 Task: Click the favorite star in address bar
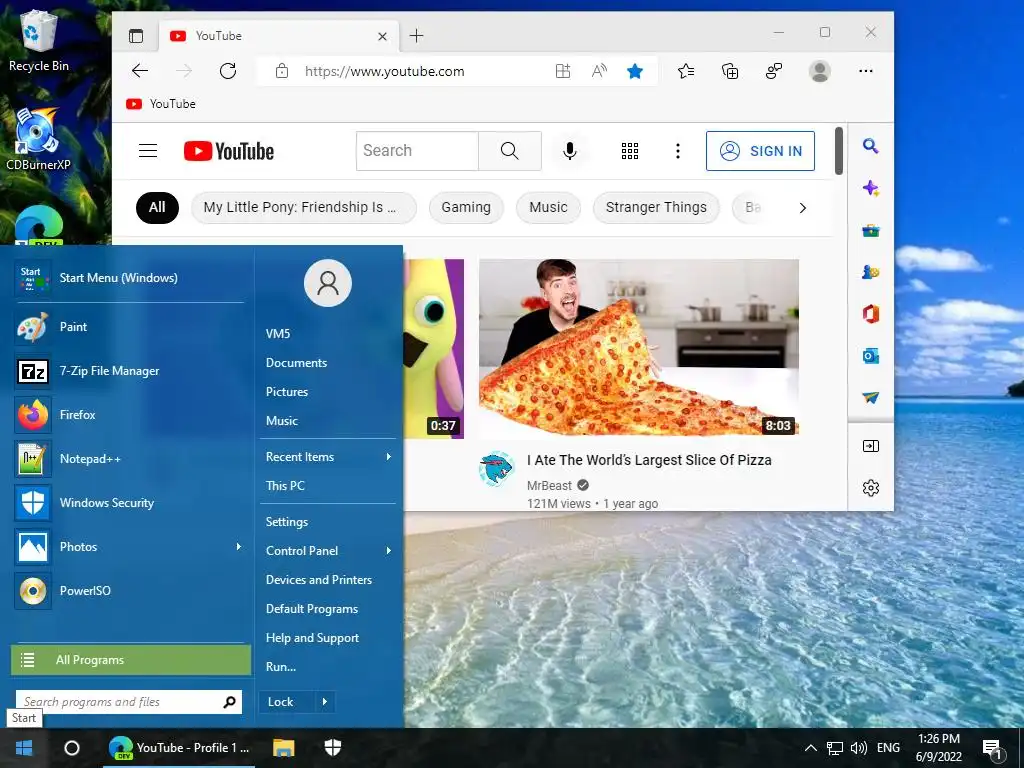tap(635, 71)
